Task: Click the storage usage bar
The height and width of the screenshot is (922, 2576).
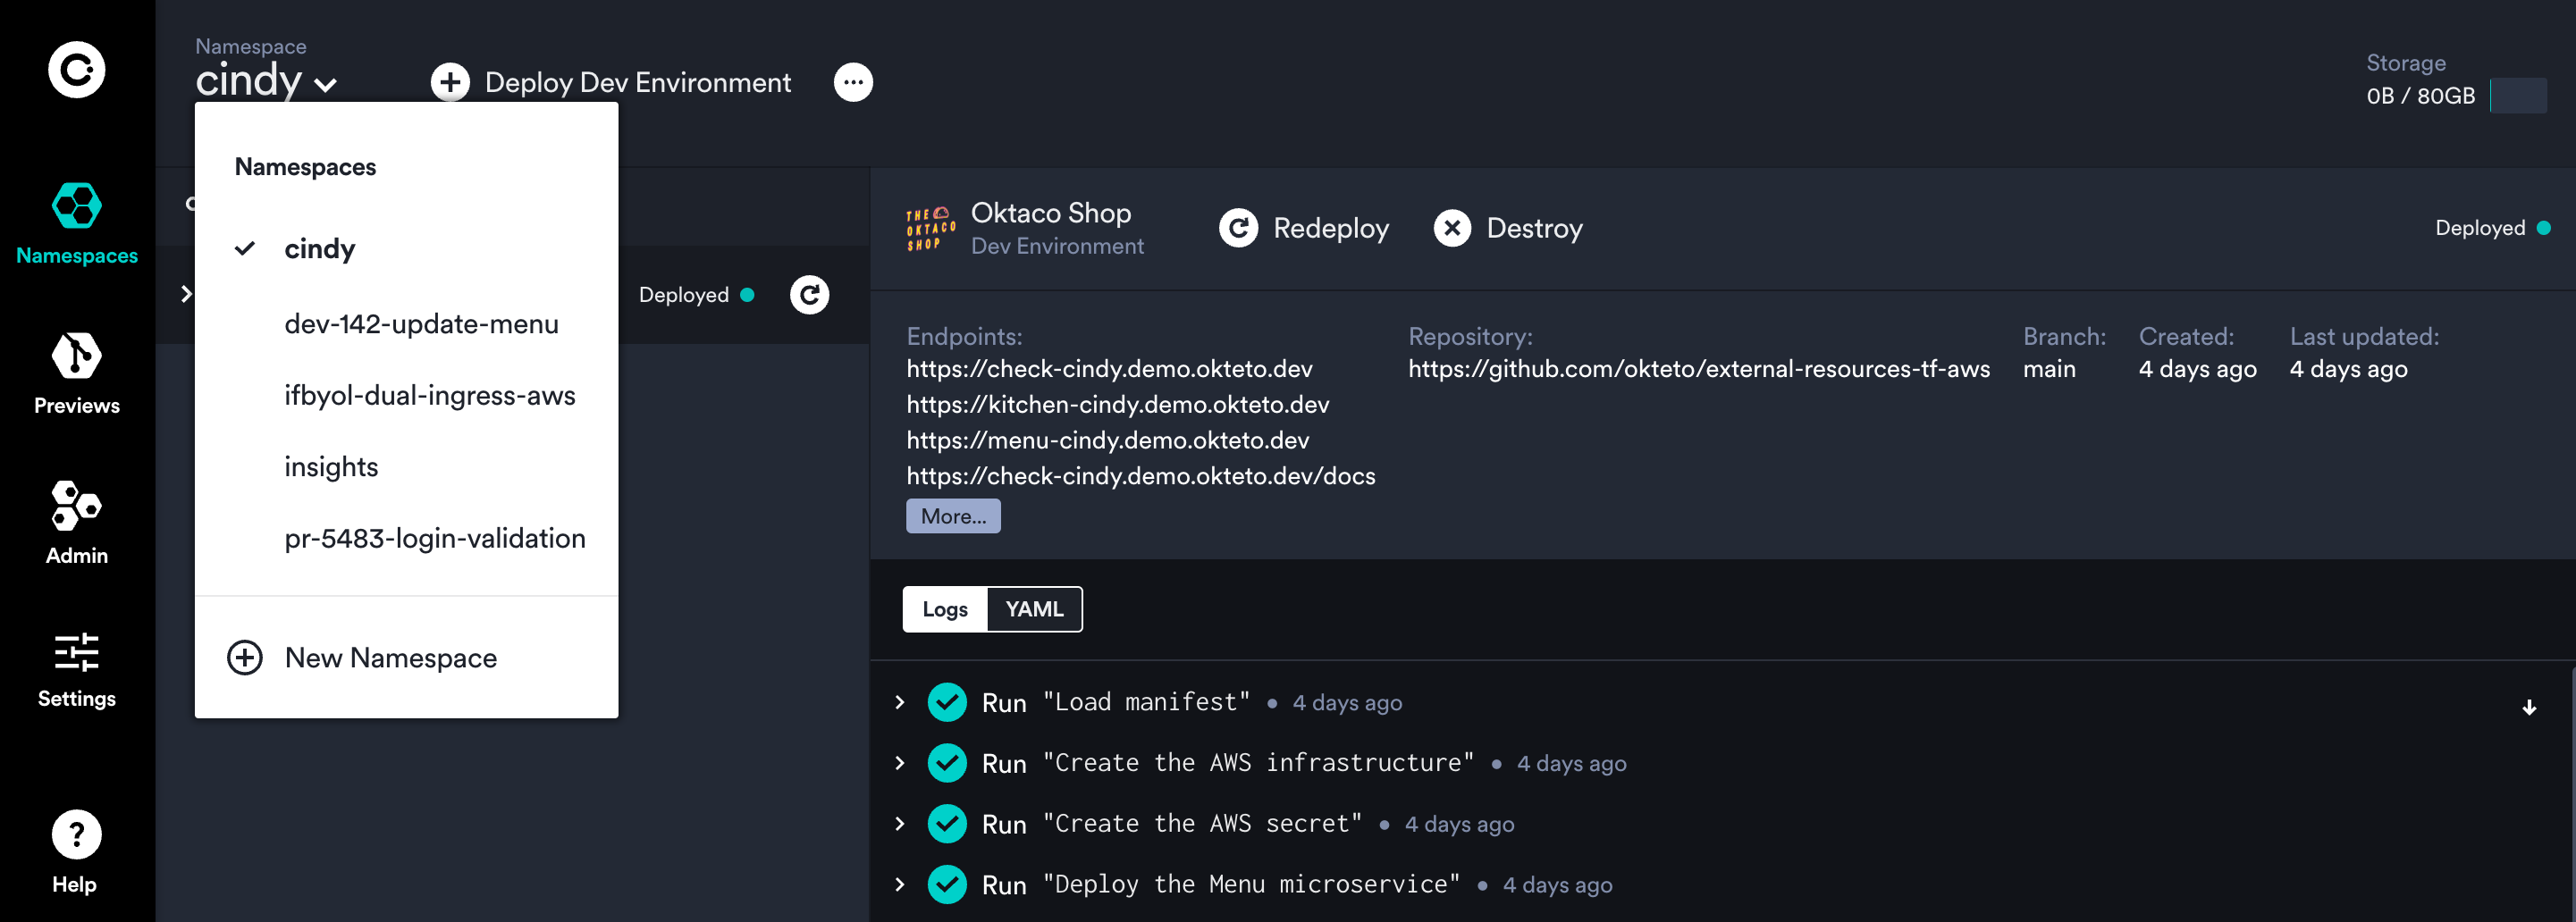Action: click(x=2520, y=96)
